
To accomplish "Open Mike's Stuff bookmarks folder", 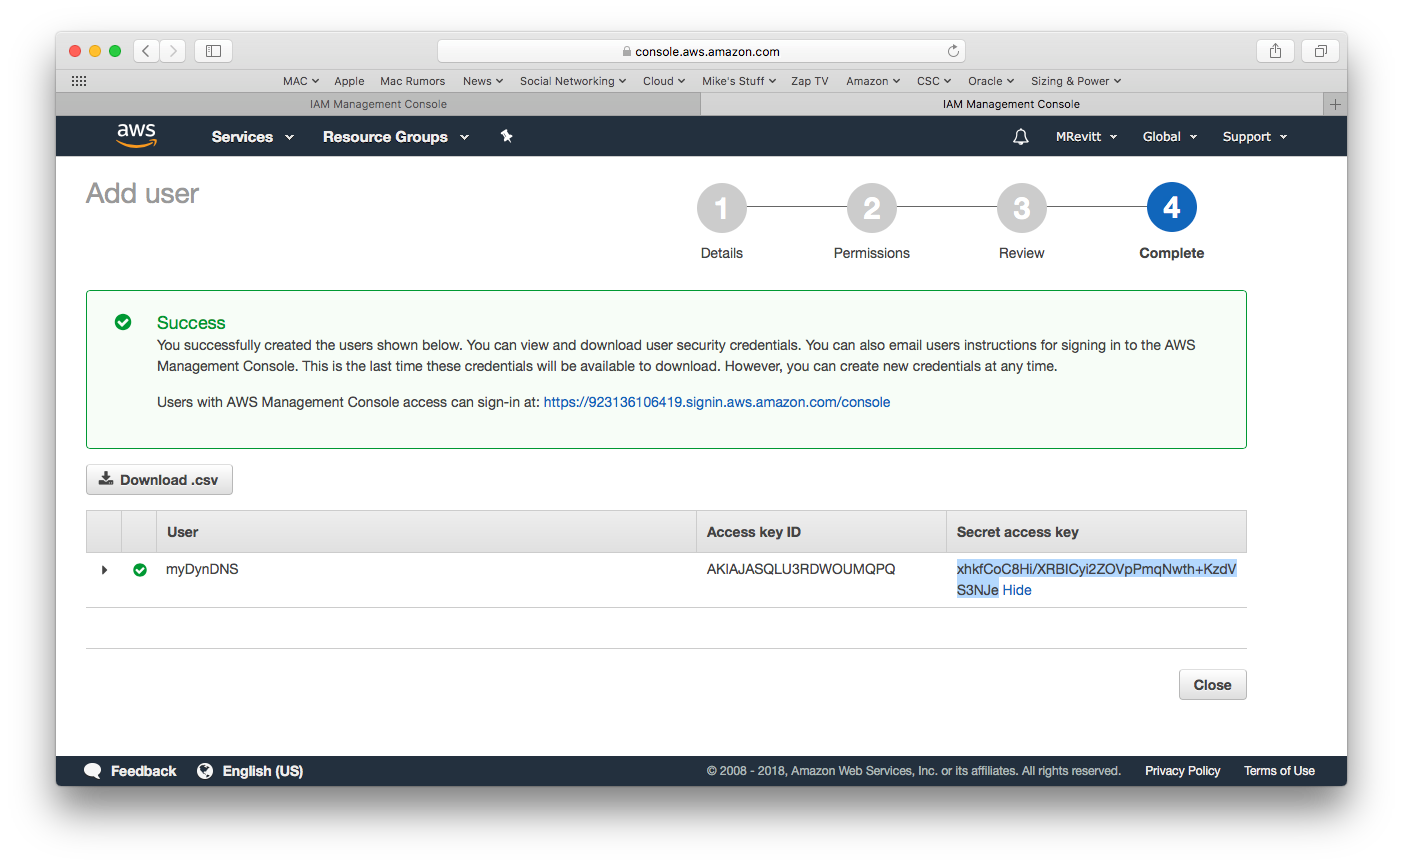I will (x=739, y=81).
